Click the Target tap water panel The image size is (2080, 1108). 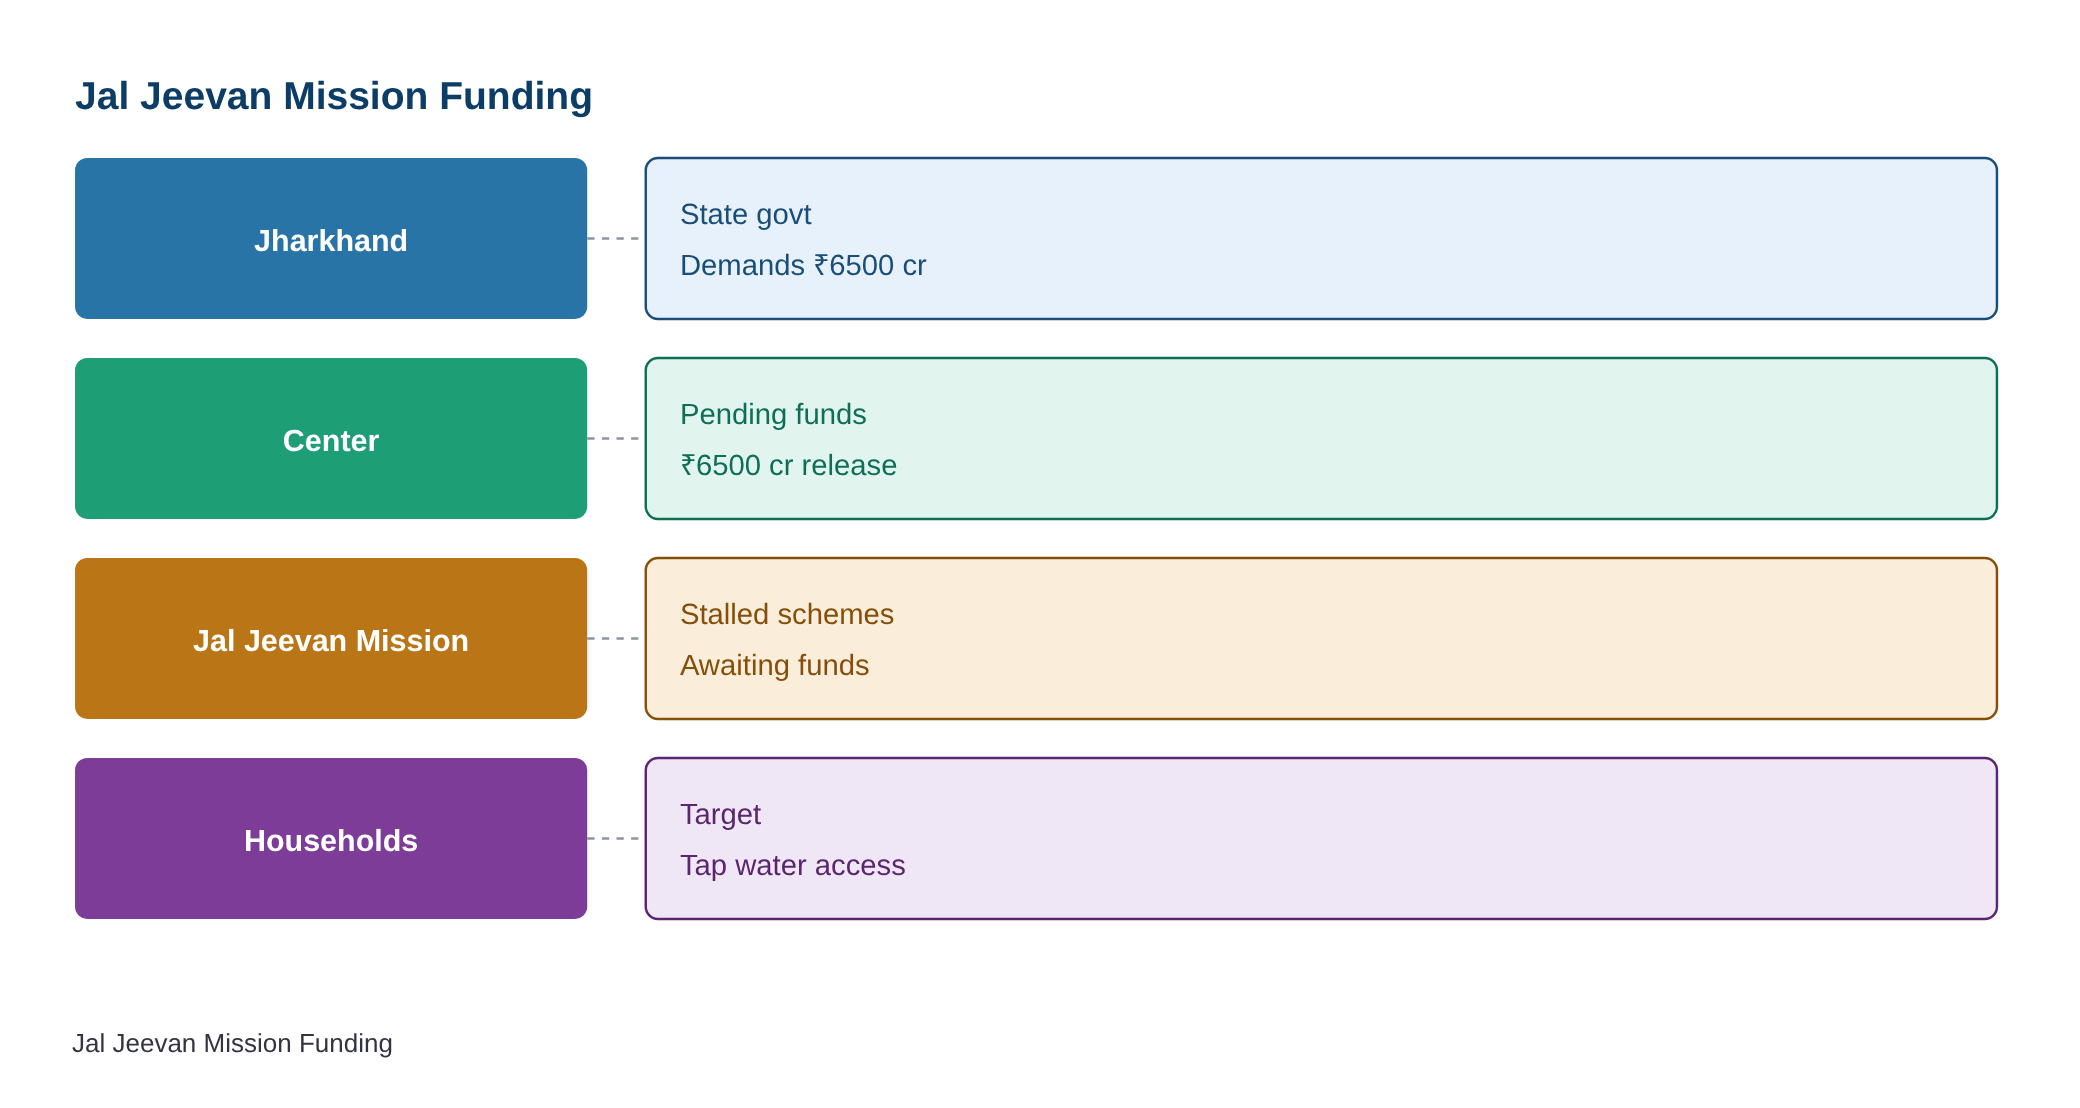[x=1321, y=838]
